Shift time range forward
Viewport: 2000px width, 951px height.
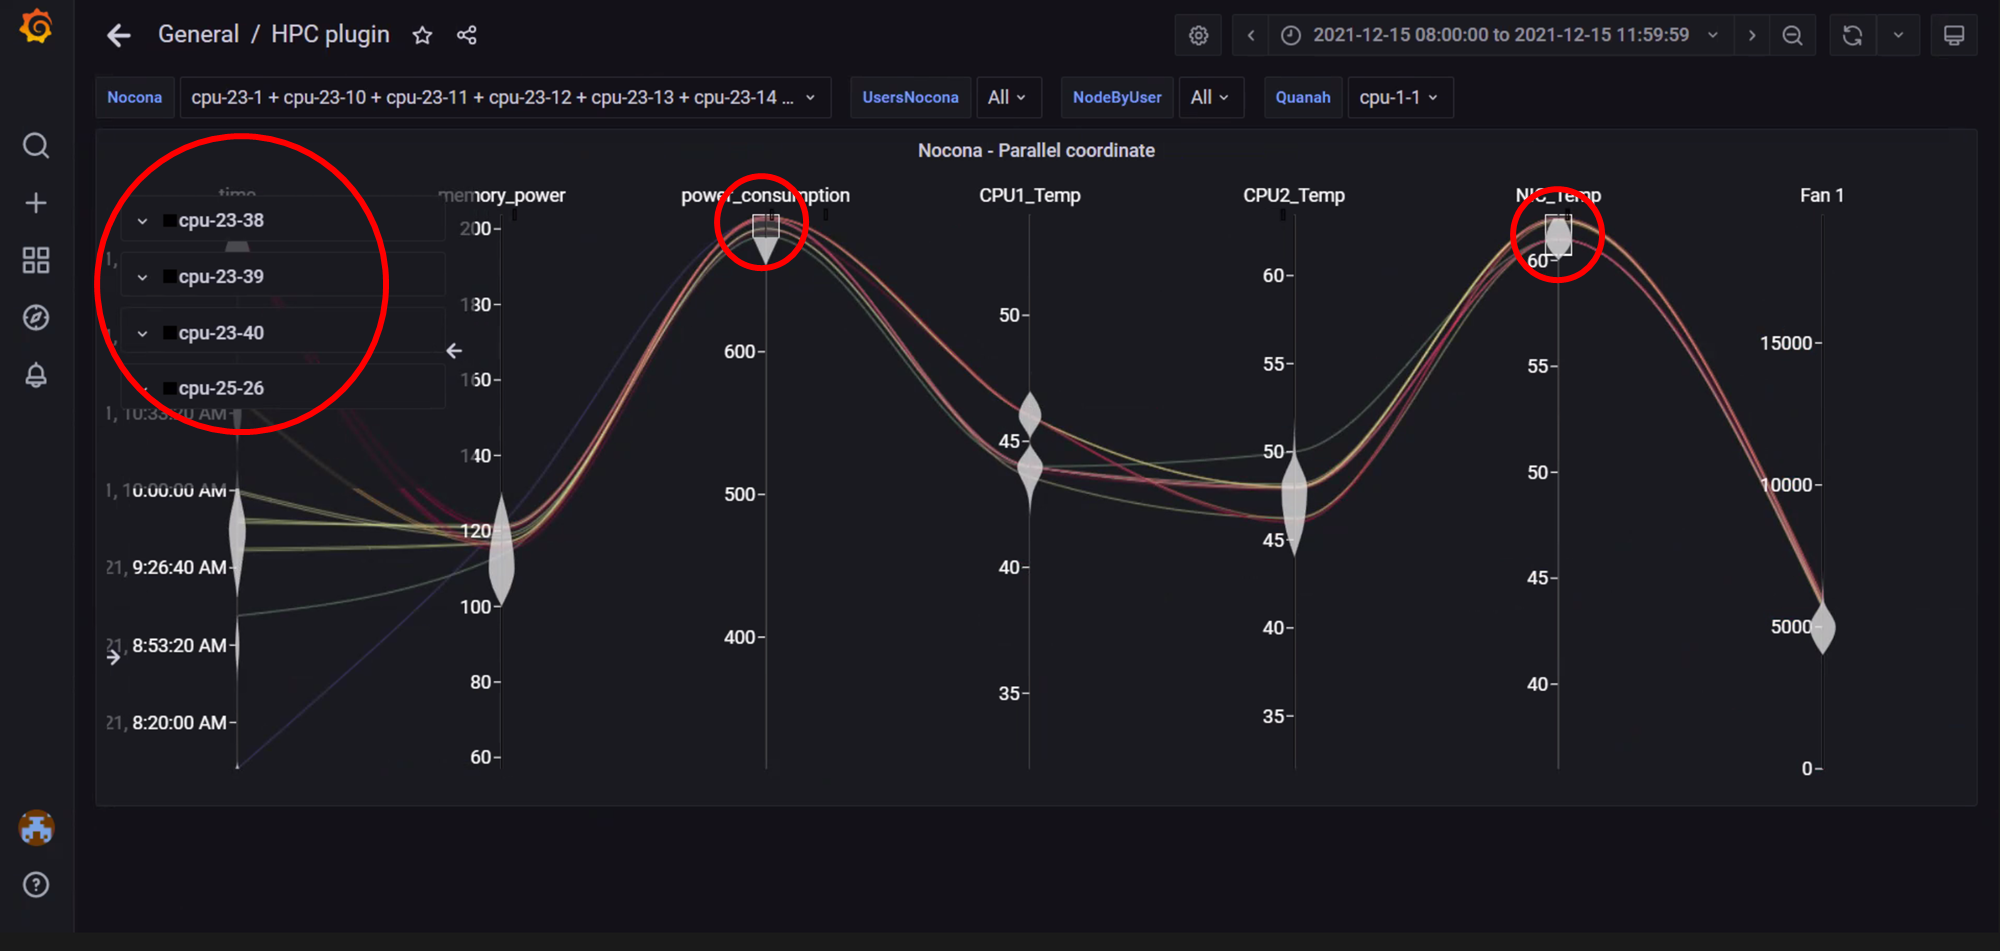pyautogui.click(x=1751, y=36)
